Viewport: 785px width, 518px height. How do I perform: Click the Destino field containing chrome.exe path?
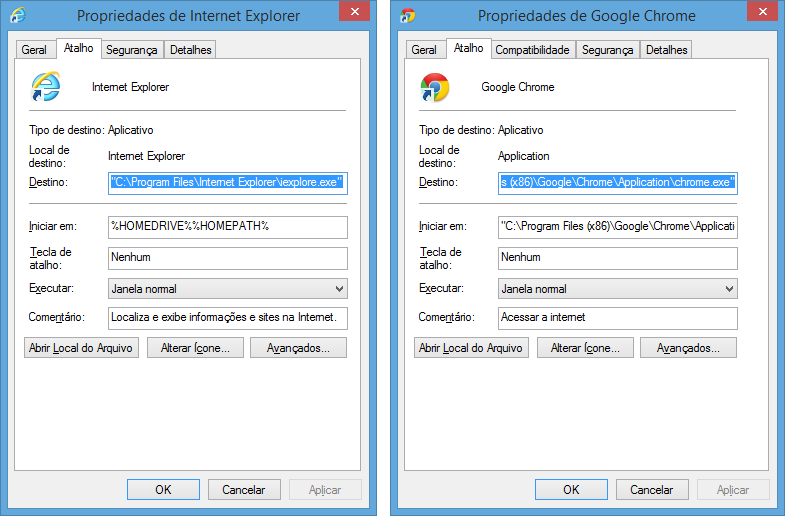618,183
